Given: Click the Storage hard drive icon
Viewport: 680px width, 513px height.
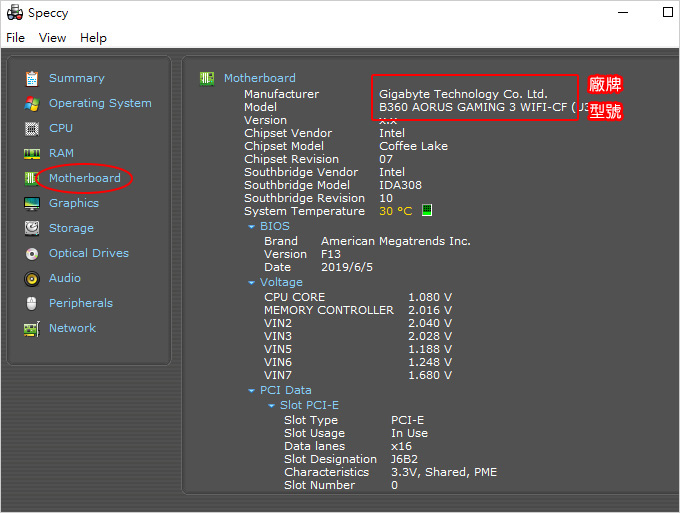Looking at the screenshot, I should (x=32, y=228).
